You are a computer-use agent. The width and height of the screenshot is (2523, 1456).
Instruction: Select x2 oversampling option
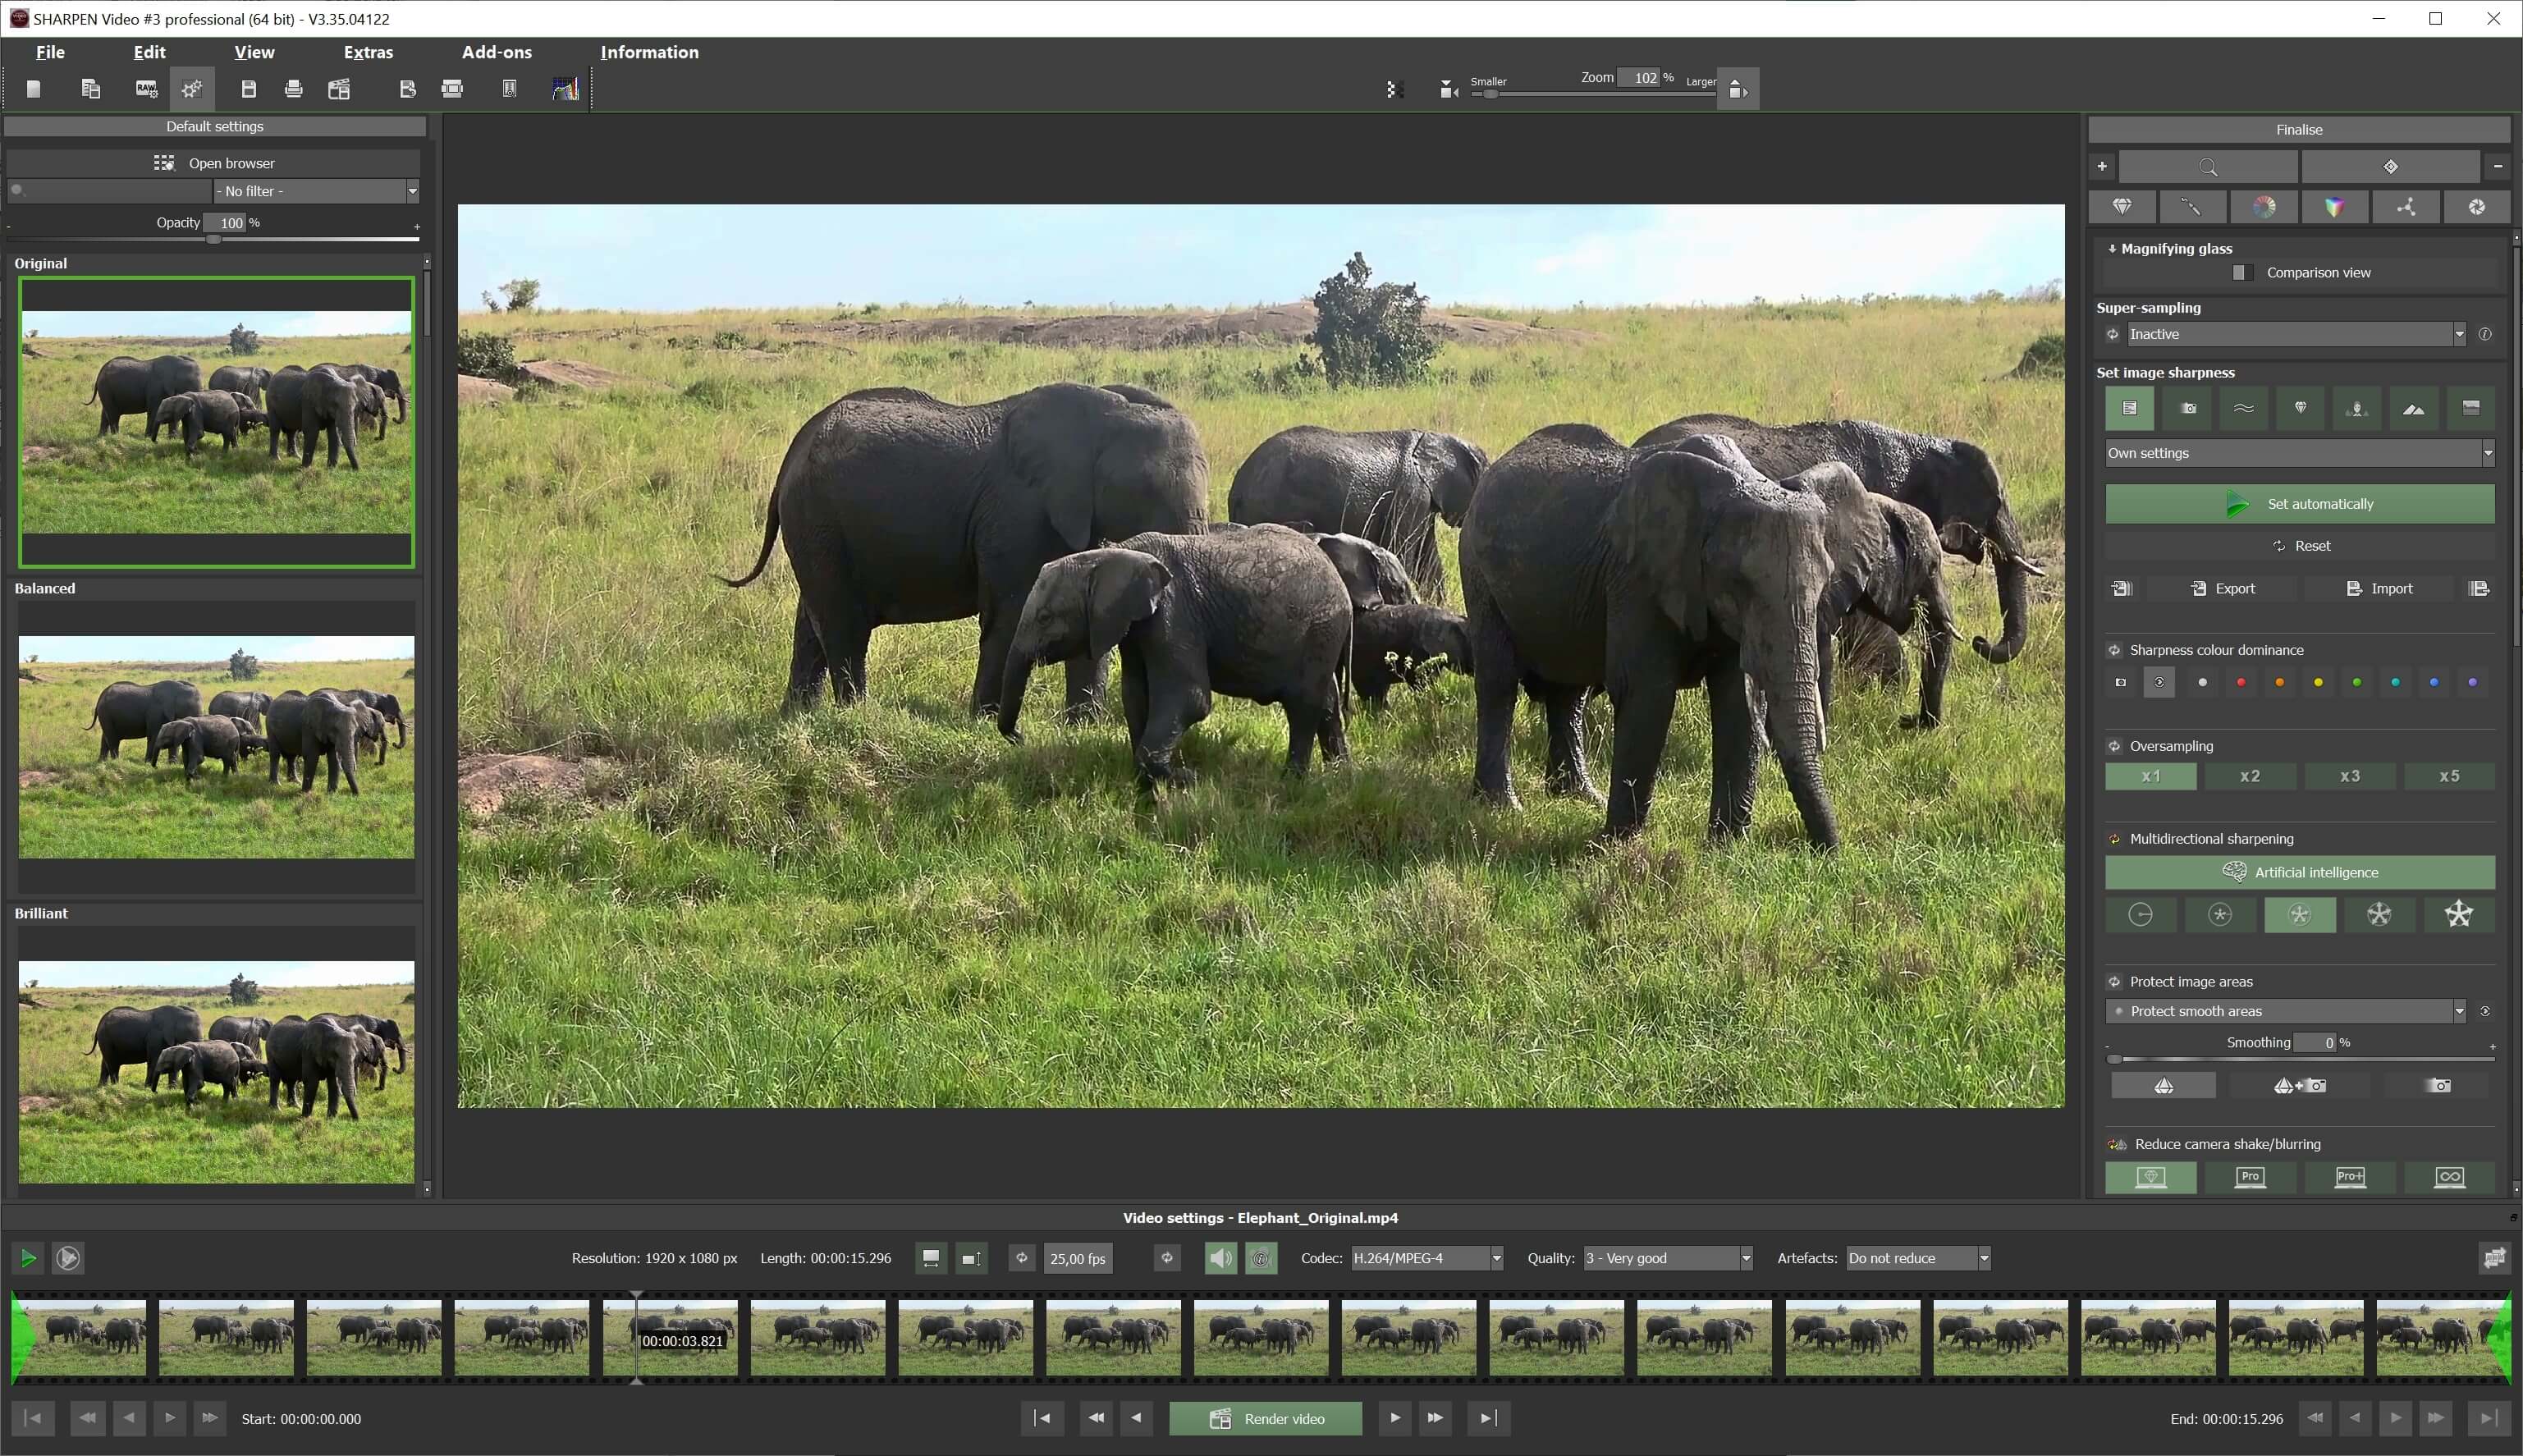click(x=2249, y=776)
